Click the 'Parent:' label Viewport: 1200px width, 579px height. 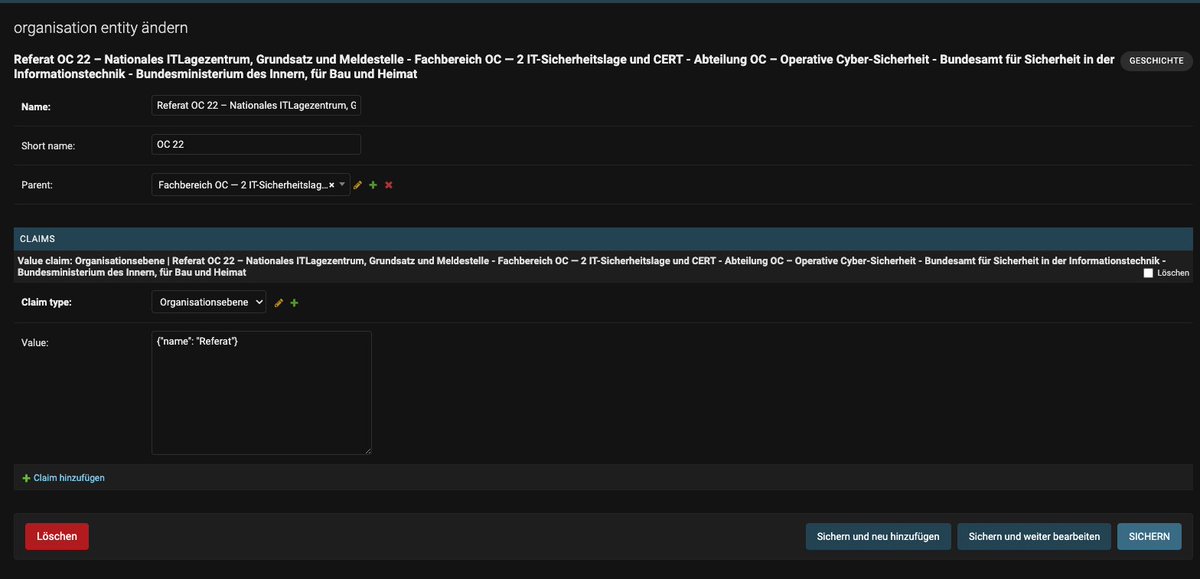tap(37, 185)
